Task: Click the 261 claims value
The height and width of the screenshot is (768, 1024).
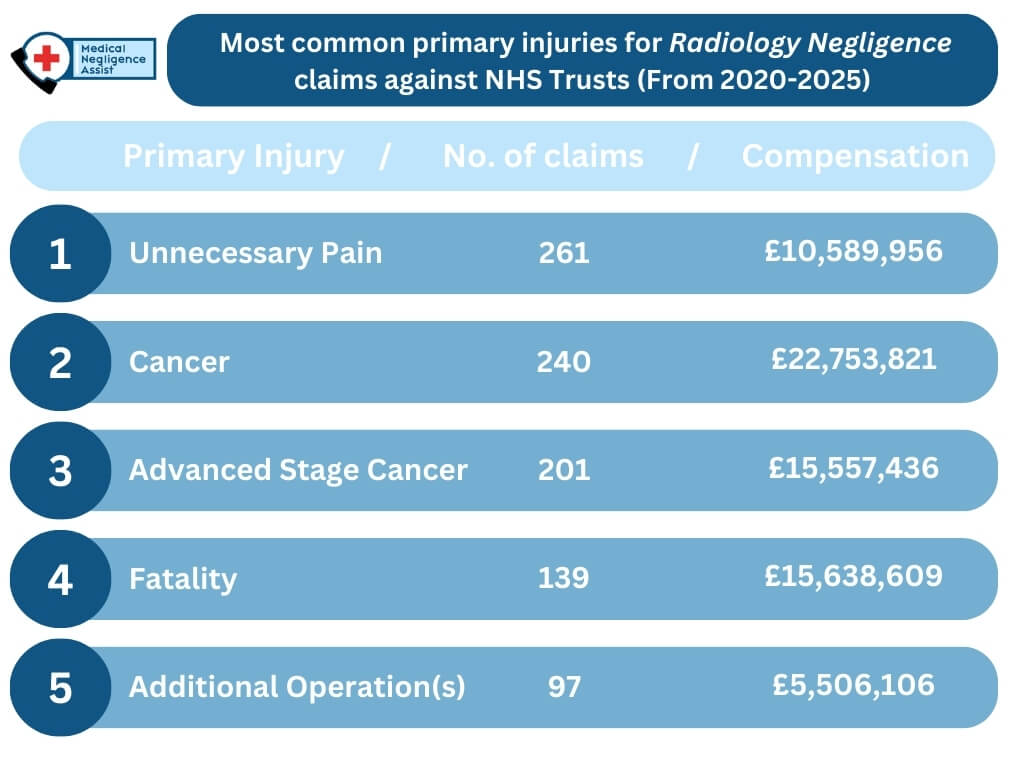Action: (x=564, y=253)
